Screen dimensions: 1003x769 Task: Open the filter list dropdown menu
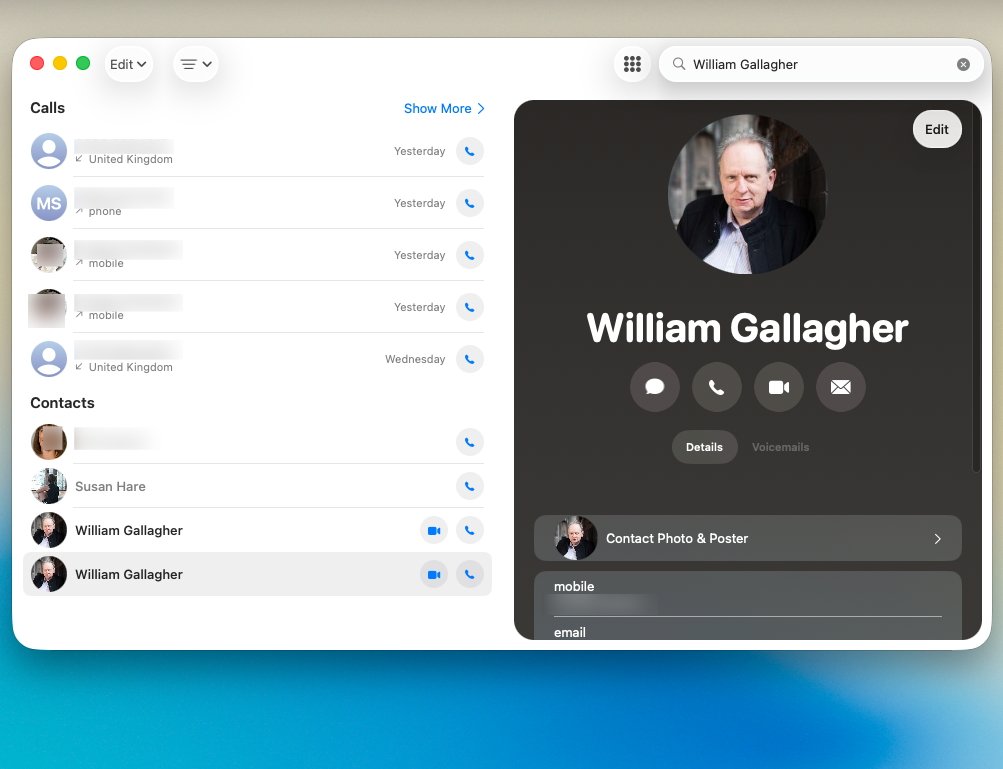click(x=196, y=64)
